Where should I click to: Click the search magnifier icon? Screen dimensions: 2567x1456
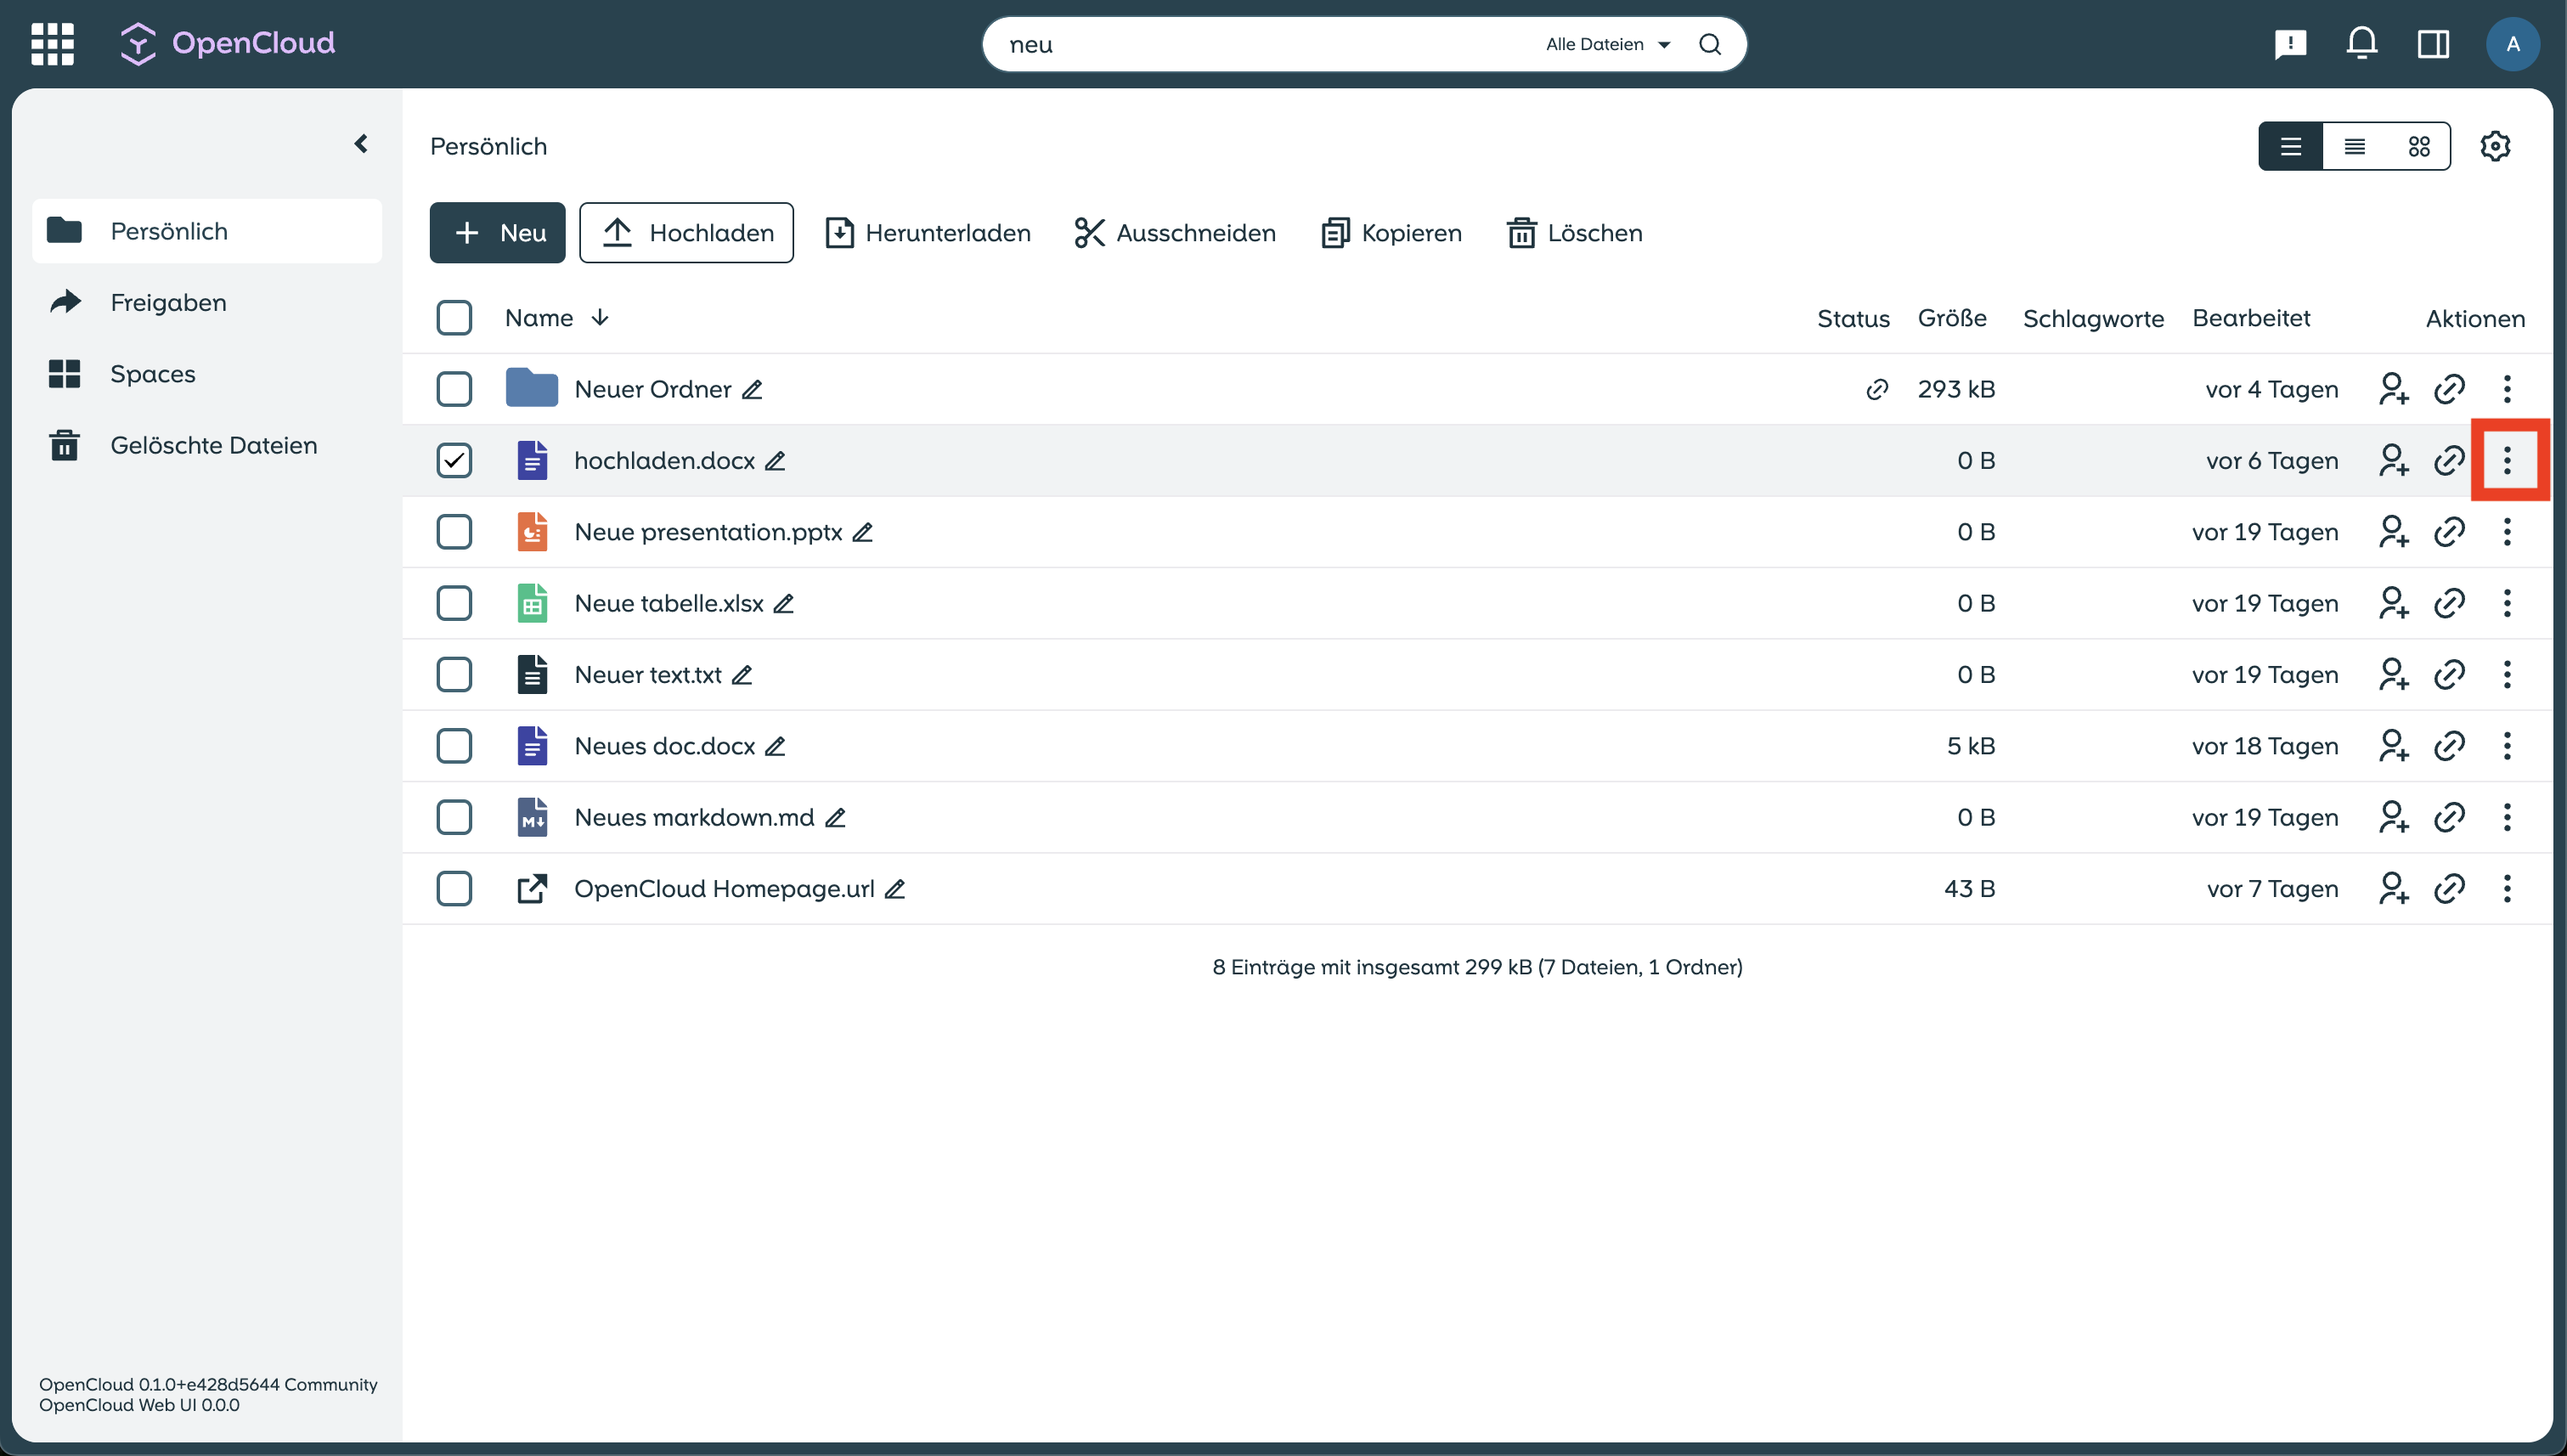click(1710, 44)
